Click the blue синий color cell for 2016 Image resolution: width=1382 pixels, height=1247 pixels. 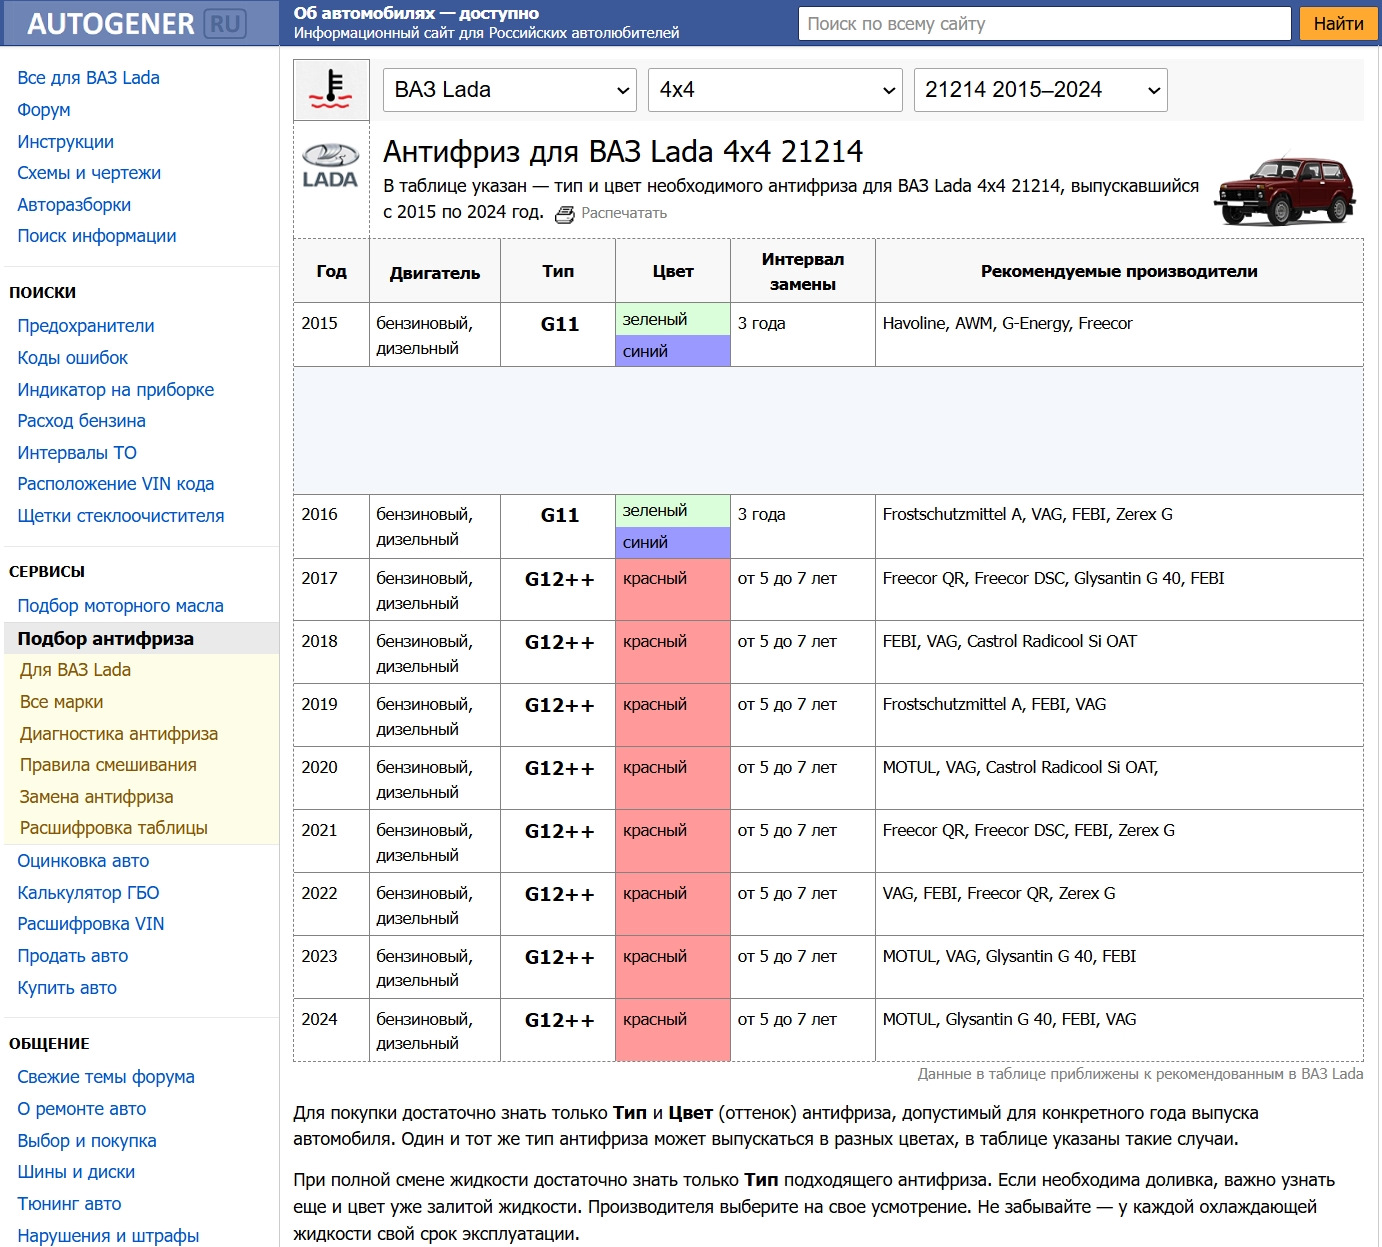click(x=672, y=543)
